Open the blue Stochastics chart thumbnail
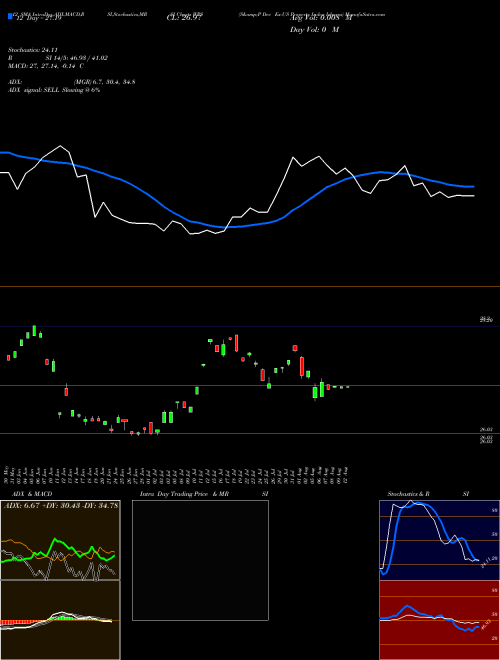Screen dimensions: 500x660 pyautogui.click(x=439, y=540)
